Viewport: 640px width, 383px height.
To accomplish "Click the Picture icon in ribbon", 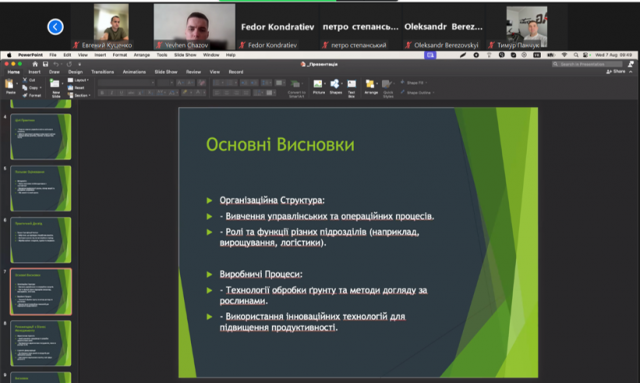I will click(318, 84).
